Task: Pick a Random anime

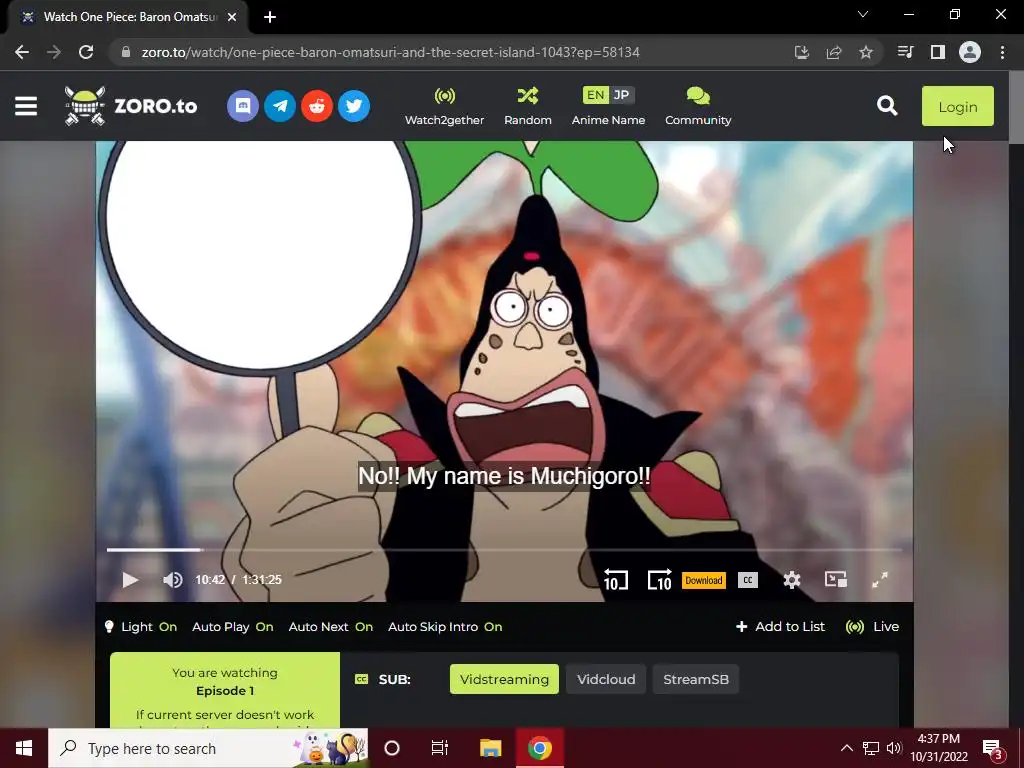Action: tap(528, 106)
